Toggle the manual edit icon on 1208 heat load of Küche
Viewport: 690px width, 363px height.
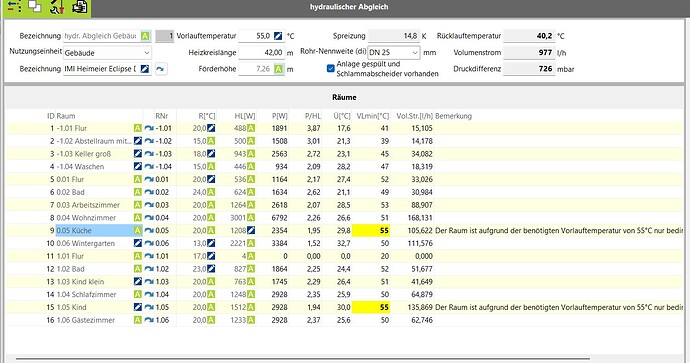tap(251, 231)
